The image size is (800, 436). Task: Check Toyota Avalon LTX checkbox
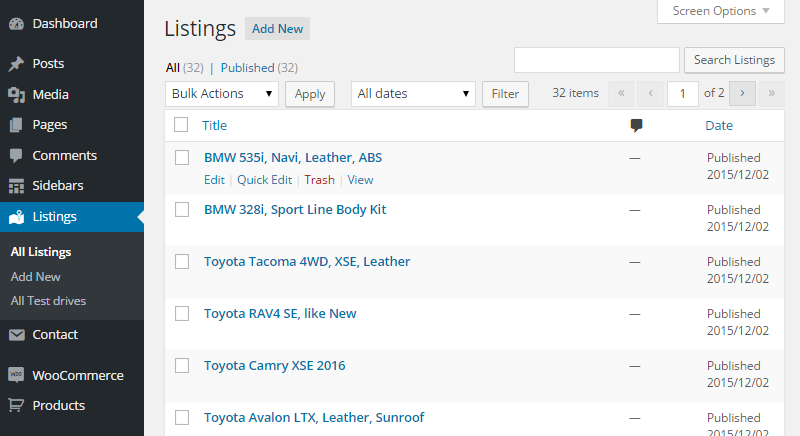pos(182,418)
